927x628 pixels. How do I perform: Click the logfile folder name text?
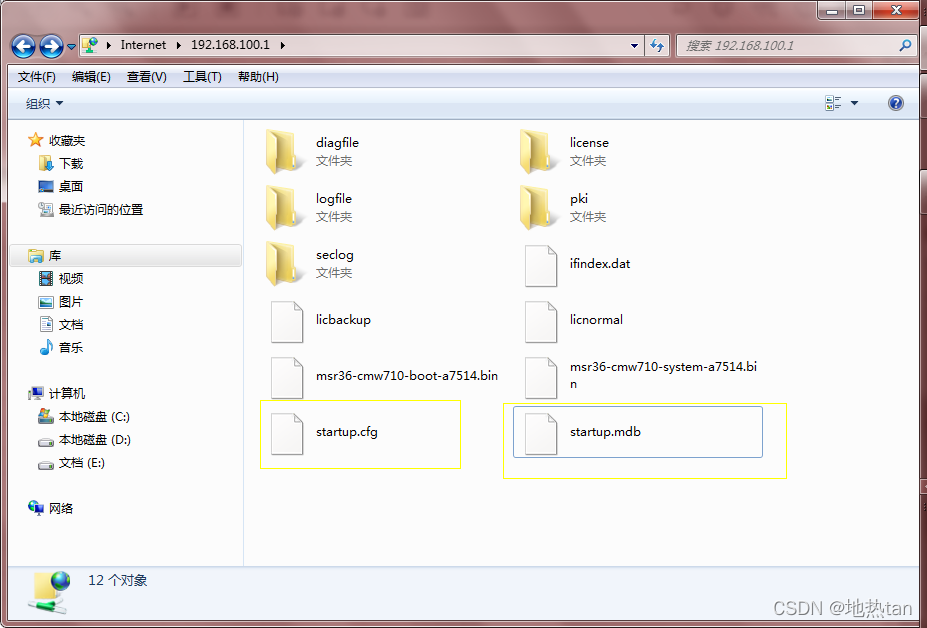point(333,199)
